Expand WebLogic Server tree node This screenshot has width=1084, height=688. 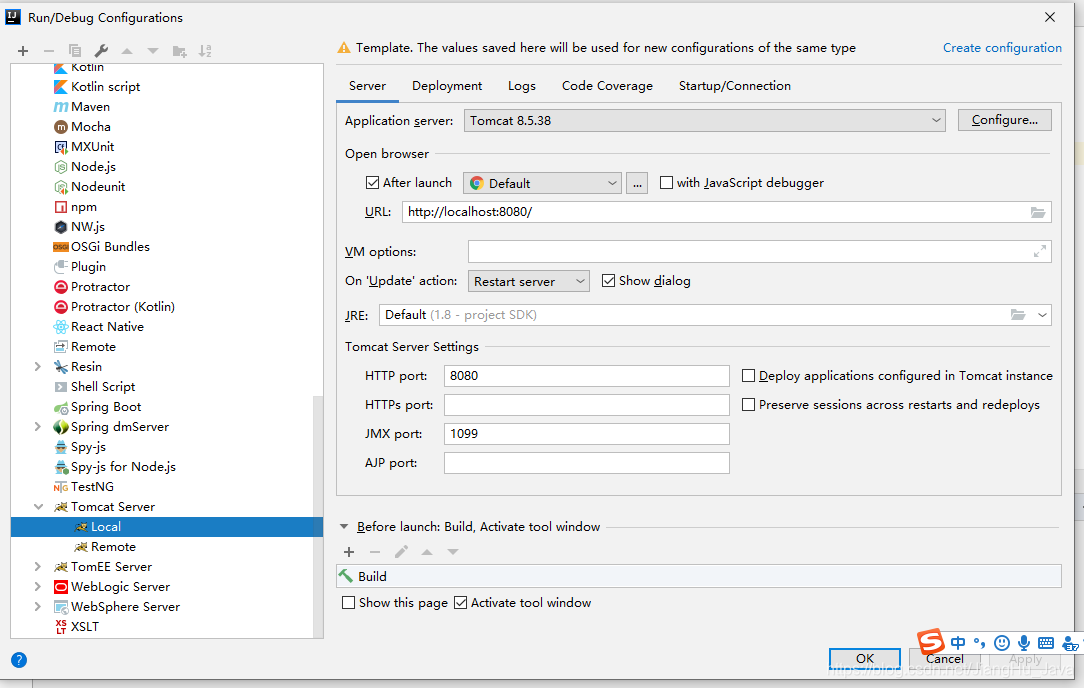coord(38,586)
